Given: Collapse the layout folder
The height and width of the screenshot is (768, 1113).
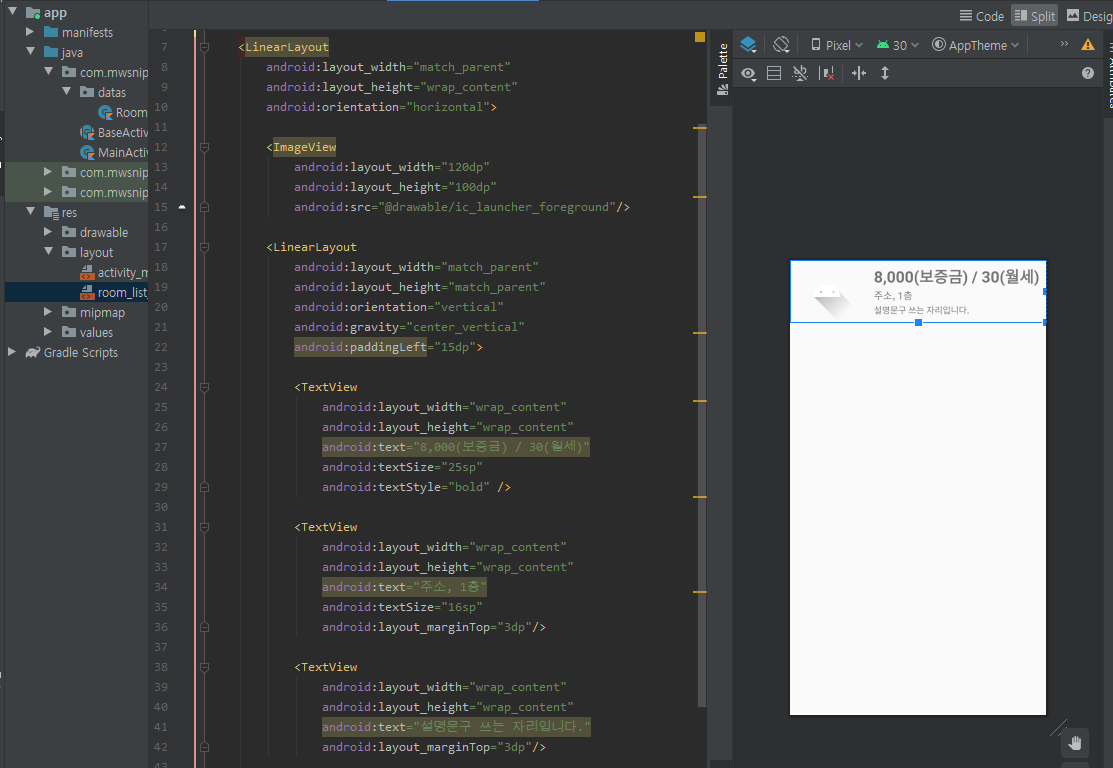Looking at the screenshot, I should (49, 251).
